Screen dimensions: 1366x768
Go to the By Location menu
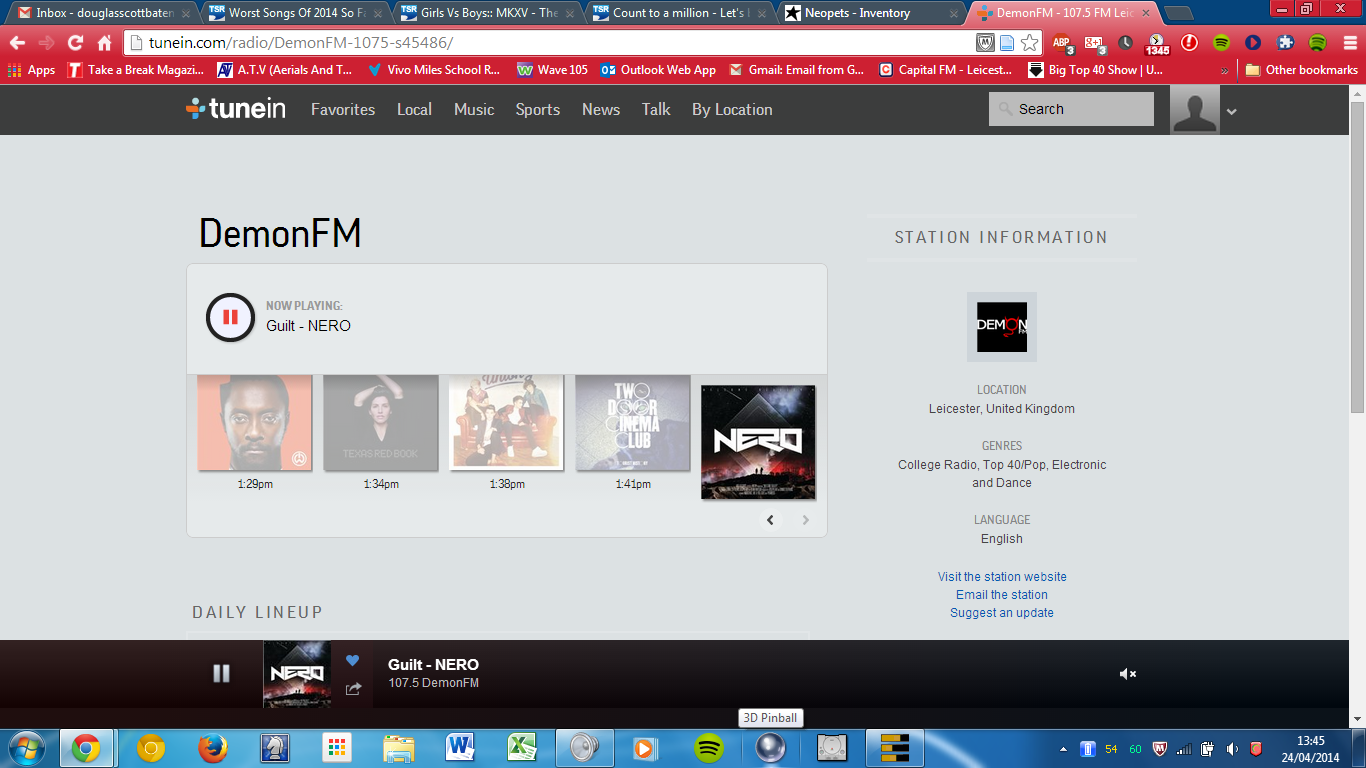pos(732,110)
